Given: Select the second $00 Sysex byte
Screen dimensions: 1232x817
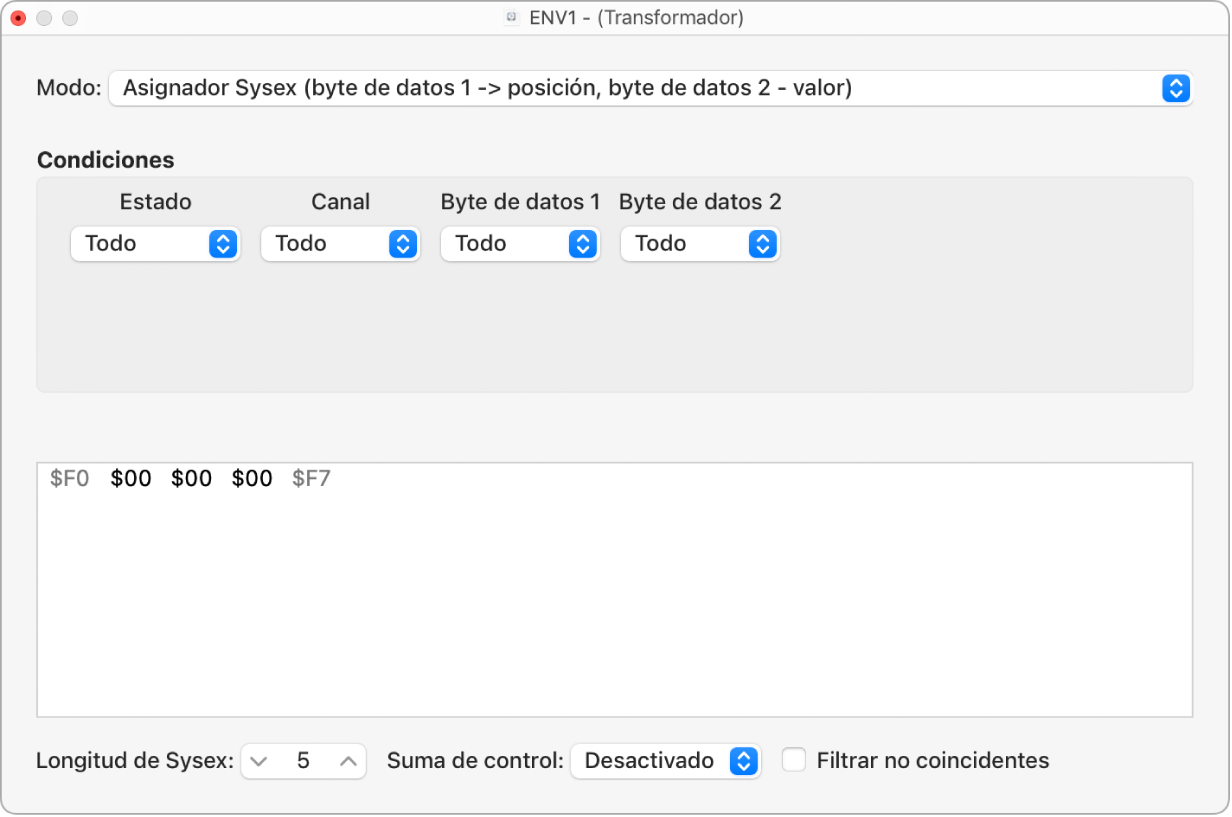Looking at the screenshot, I should [x=192, y=479].
